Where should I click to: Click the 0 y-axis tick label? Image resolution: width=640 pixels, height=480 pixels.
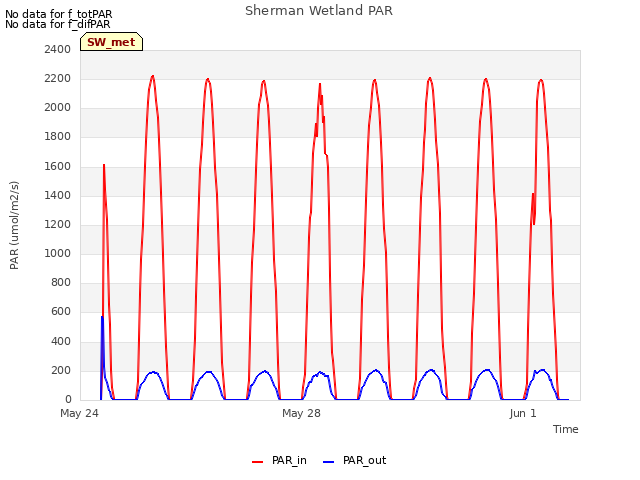click(x=68, y=400)
